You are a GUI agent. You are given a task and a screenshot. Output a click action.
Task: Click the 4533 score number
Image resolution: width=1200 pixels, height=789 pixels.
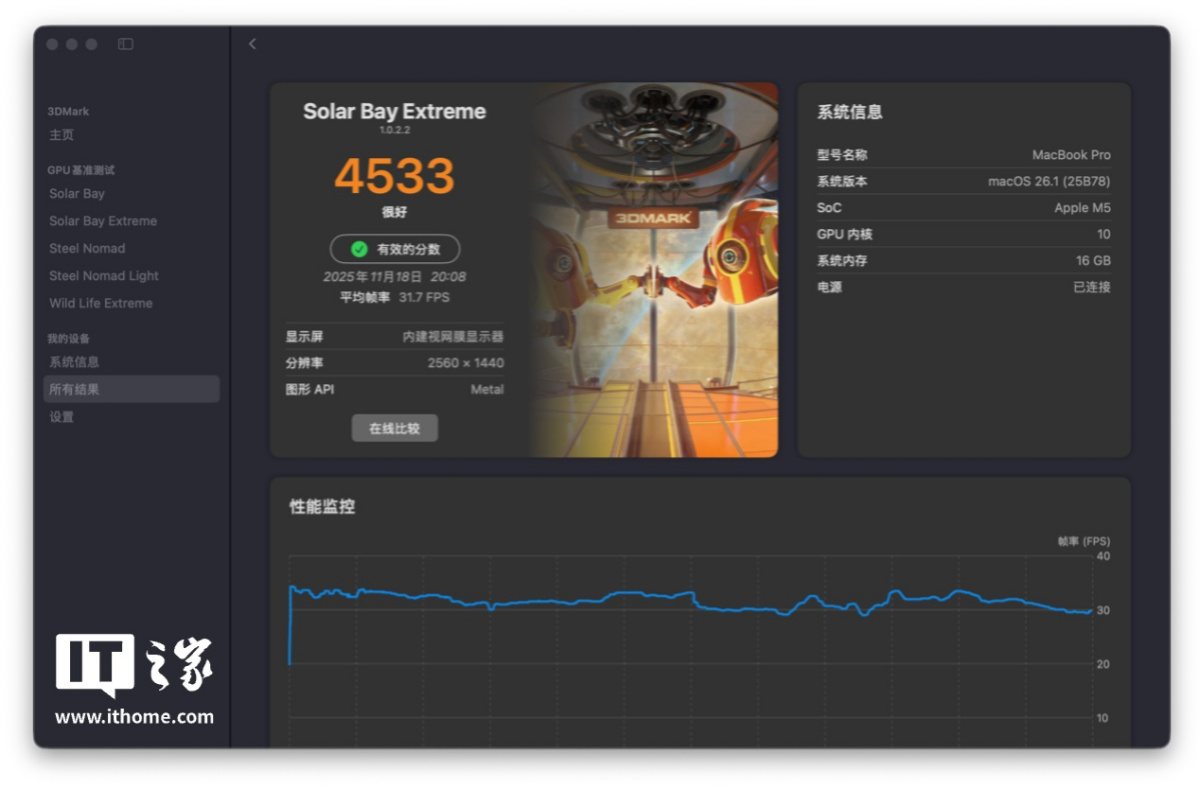click(x=394, y=176)
